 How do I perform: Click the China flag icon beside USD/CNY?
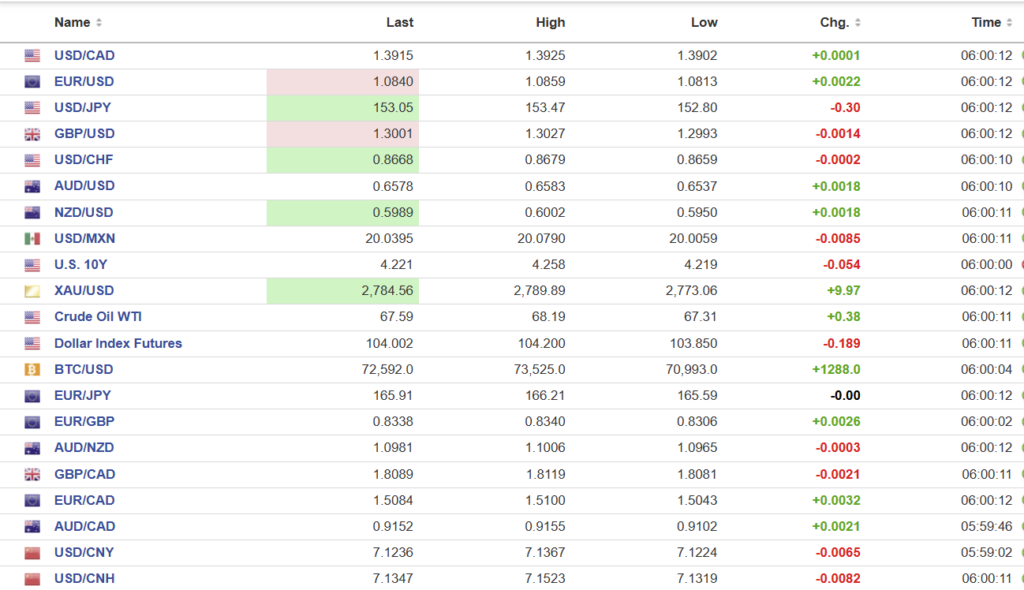[32, 552]
